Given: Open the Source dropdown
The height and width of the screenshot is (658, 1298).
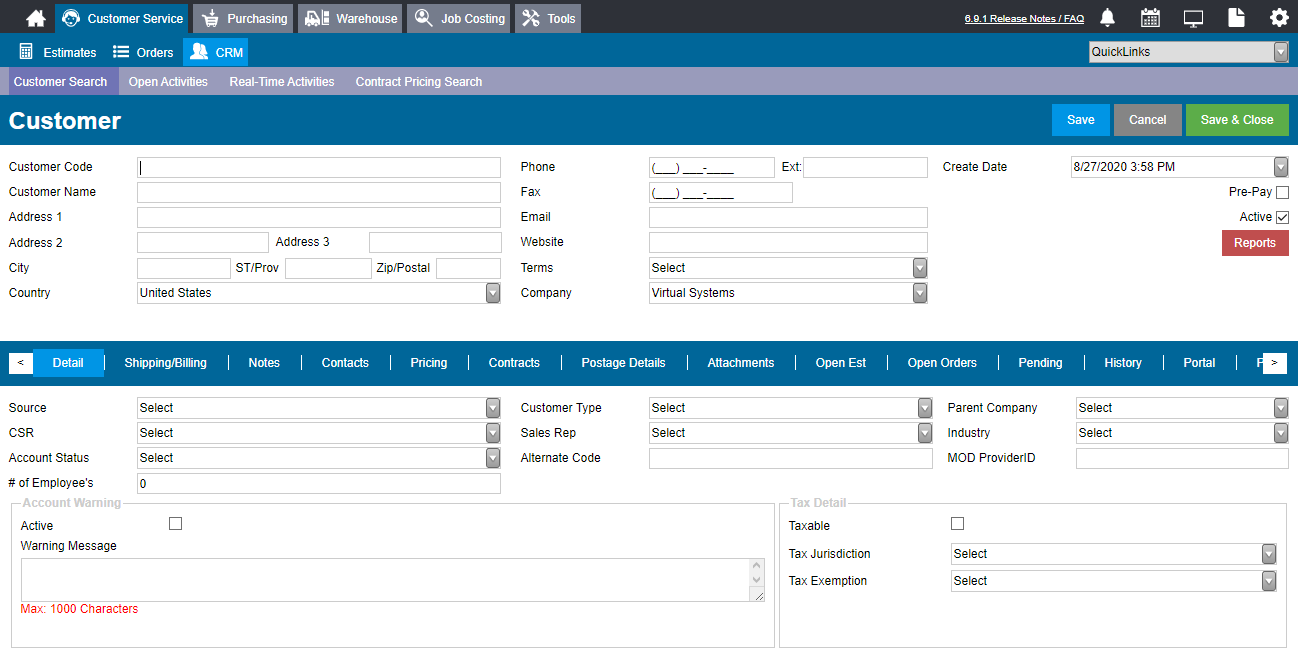Looking at the screenshot, I should 319,408.
